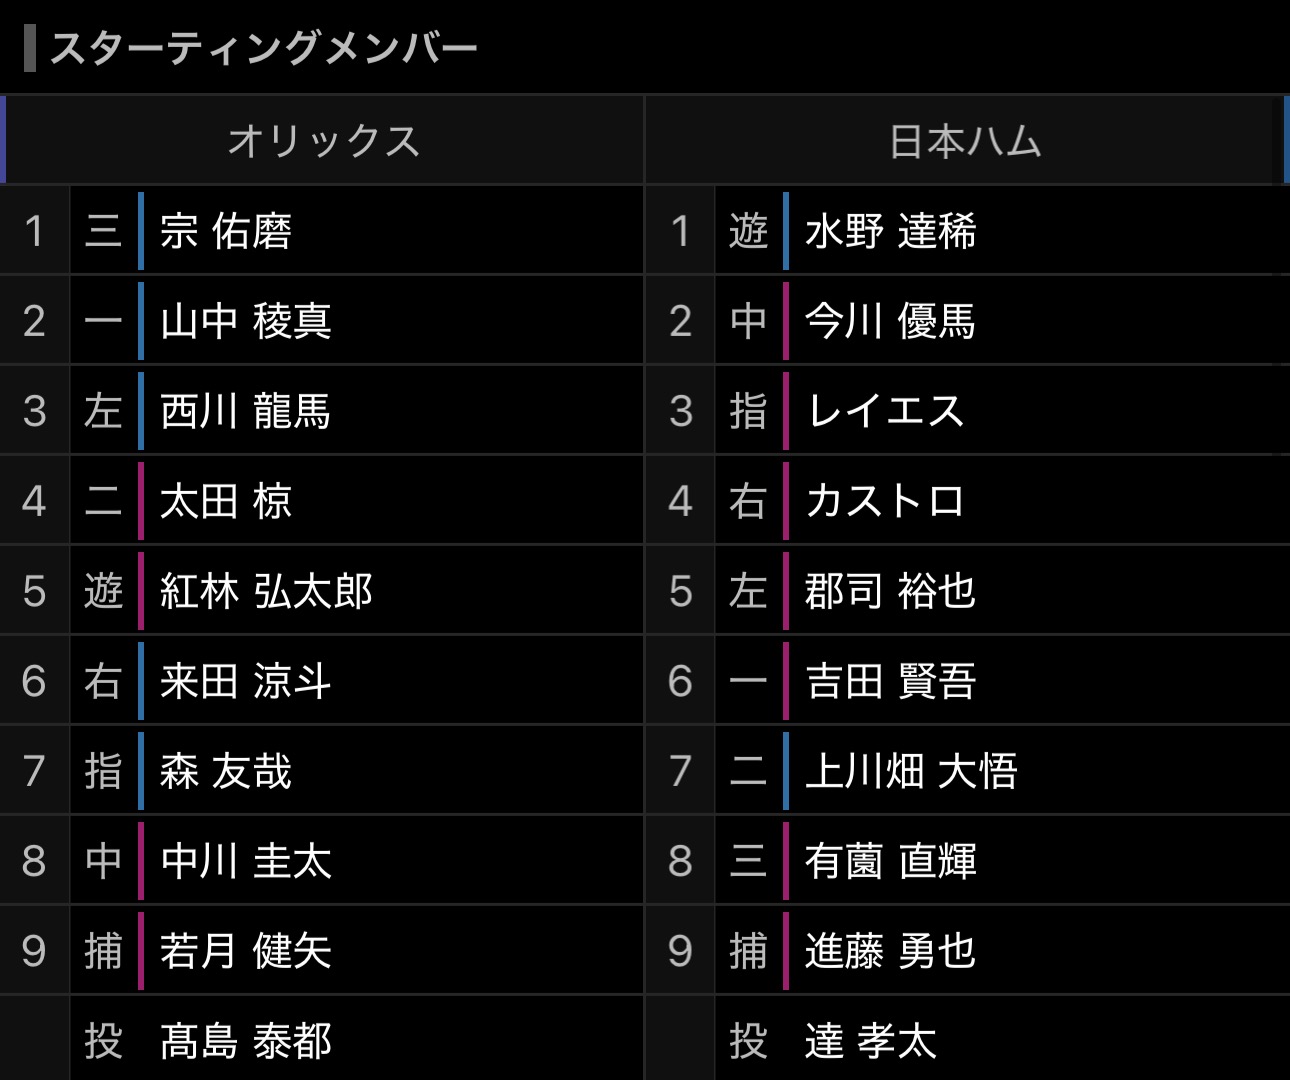The height and width of the screenshot is (1080, 1290).
Task: Click starting pitcher 髙島 泰都
Action: 245,1041
